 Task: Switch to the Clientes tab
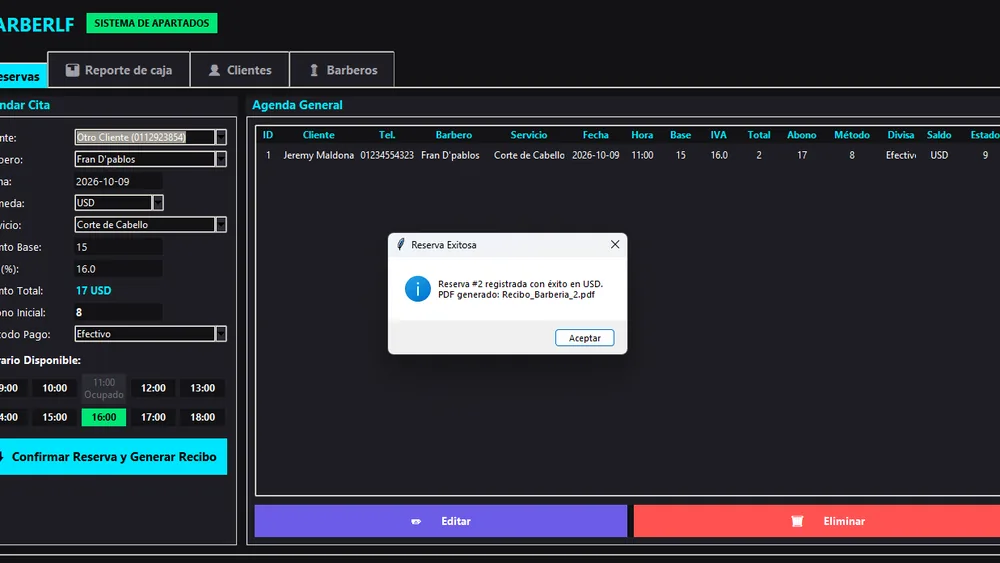pos(240,70)
